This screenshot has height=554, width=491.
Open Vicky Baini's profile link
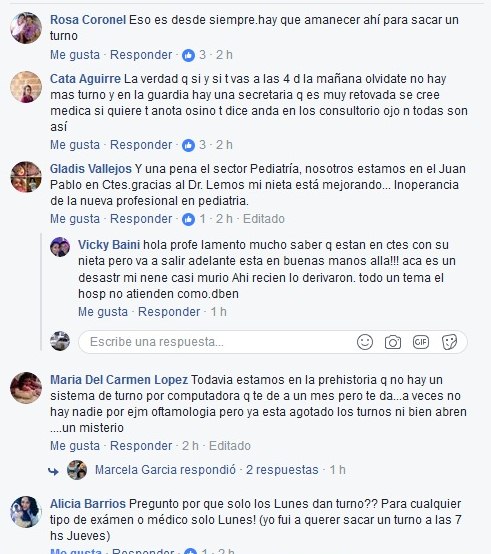109,244
